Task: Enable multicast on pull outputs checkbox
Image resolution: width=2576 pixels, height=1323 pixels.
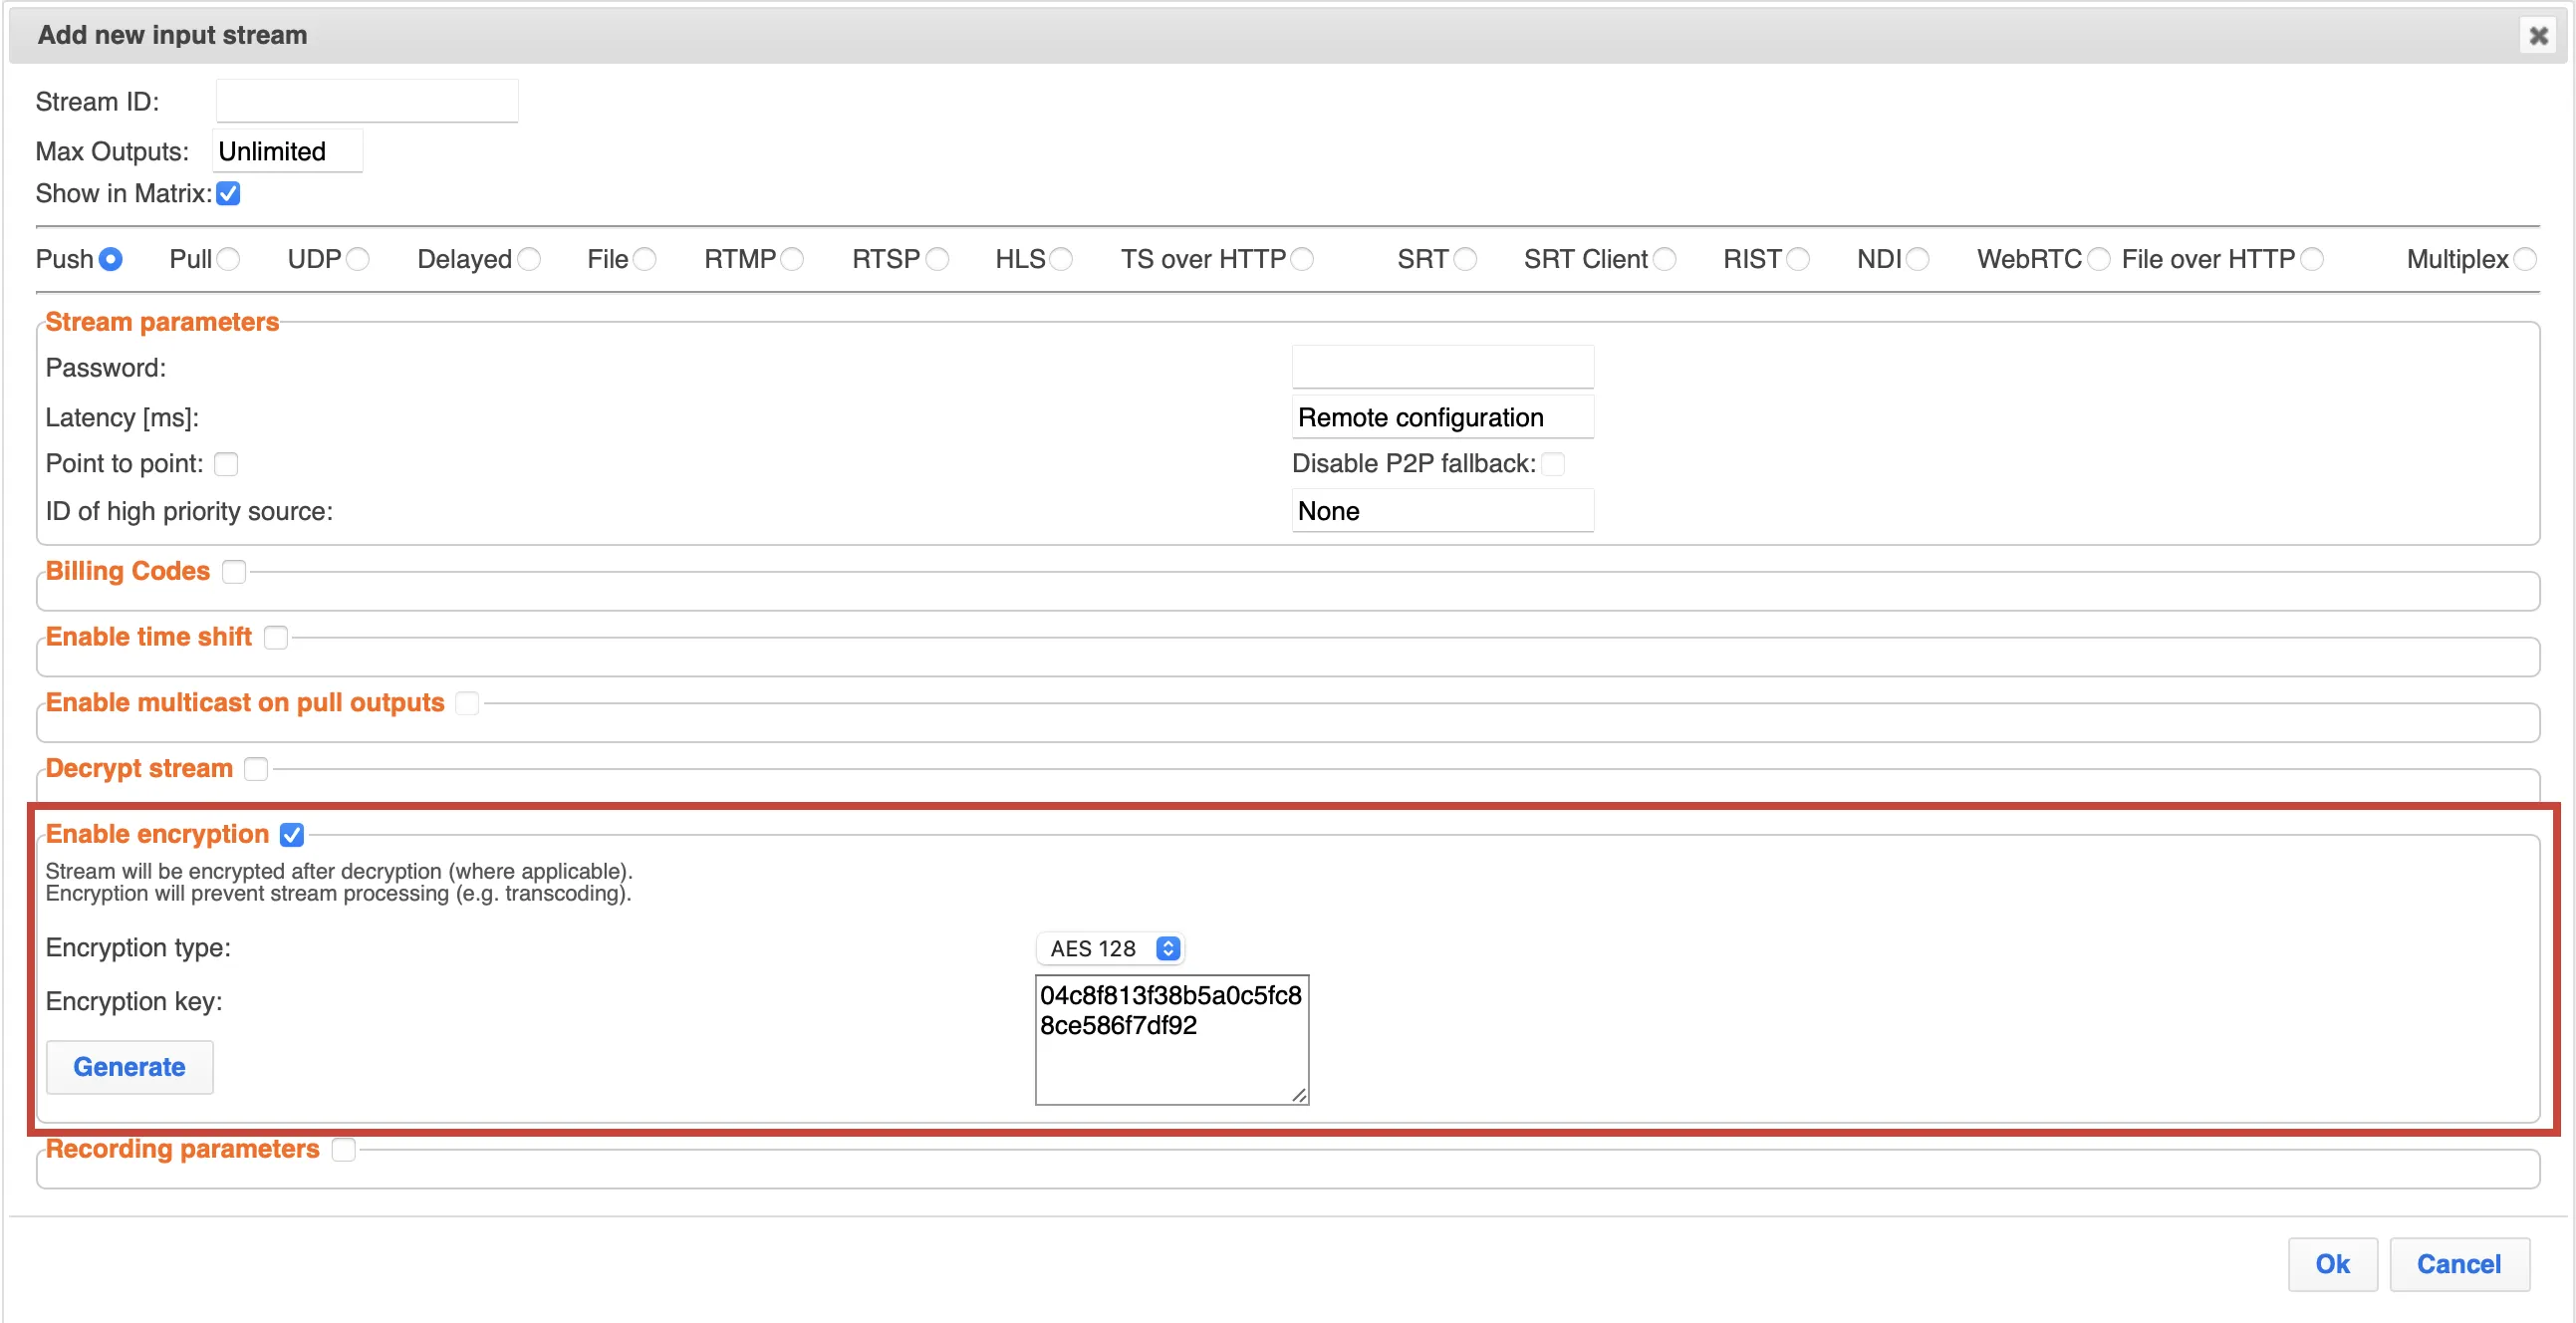Action: point(467,704)
